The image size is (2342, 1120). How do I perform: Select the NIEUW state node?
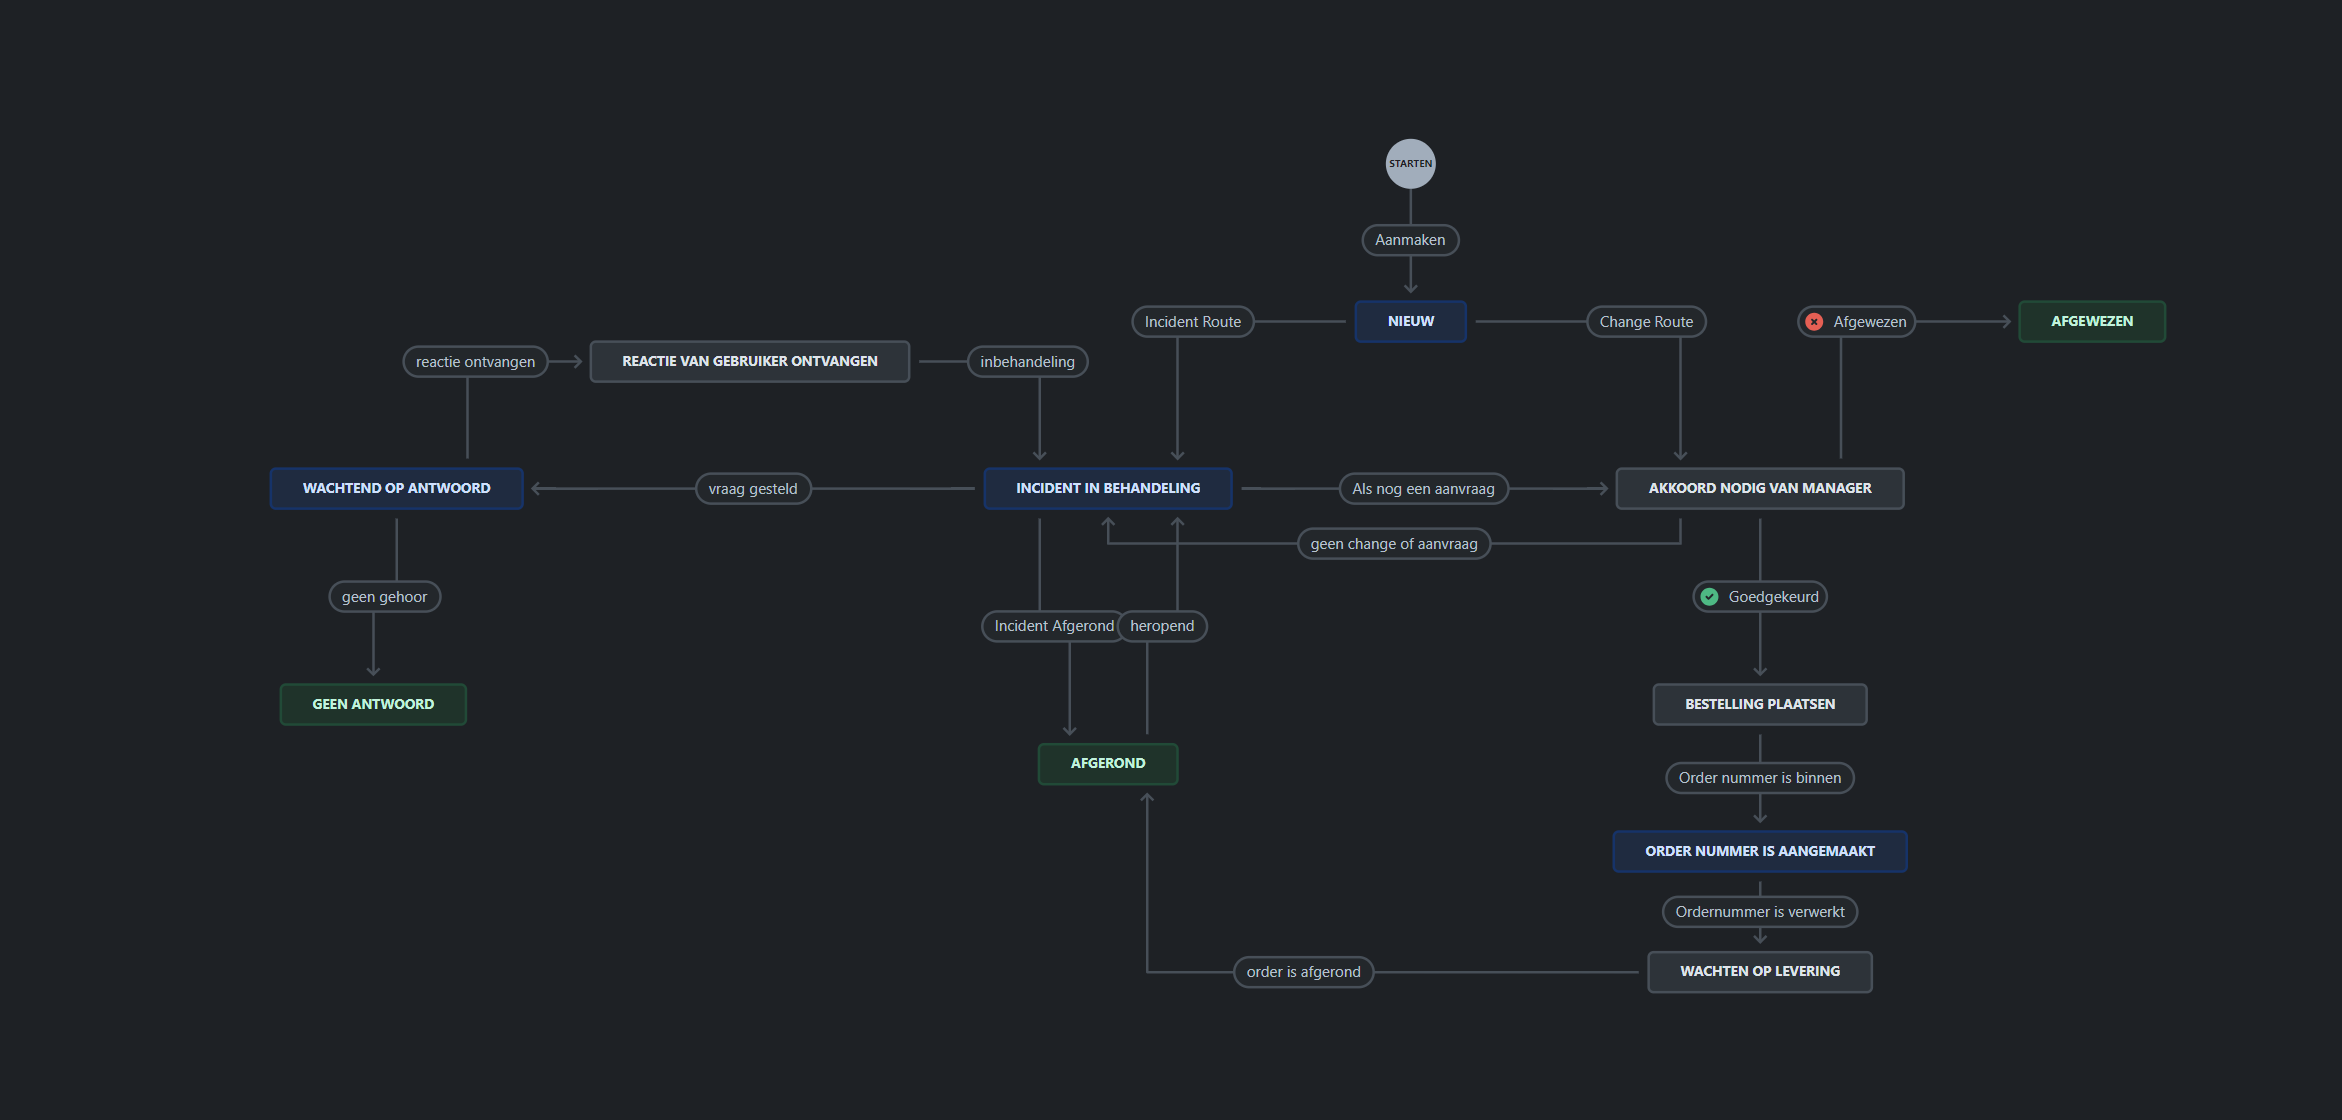click(x=1410, y=321)
